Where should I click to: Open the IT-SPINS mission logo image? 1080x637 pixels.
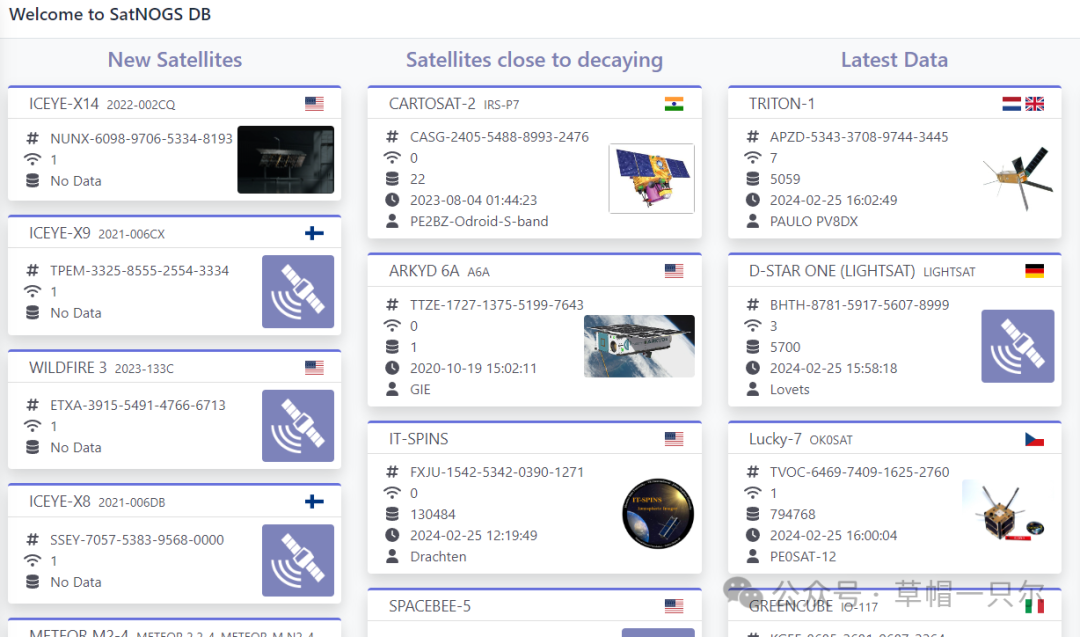[x=658, y=513]
